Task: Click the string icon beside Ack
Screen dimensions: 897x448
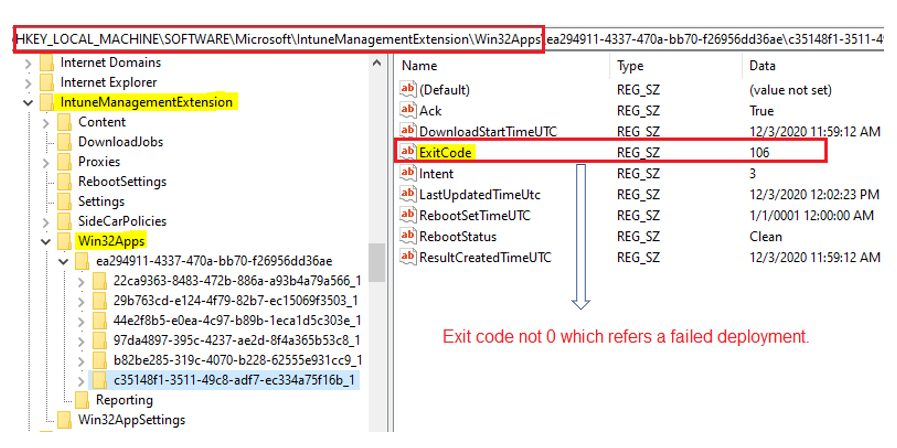Action: click(407, 110)
